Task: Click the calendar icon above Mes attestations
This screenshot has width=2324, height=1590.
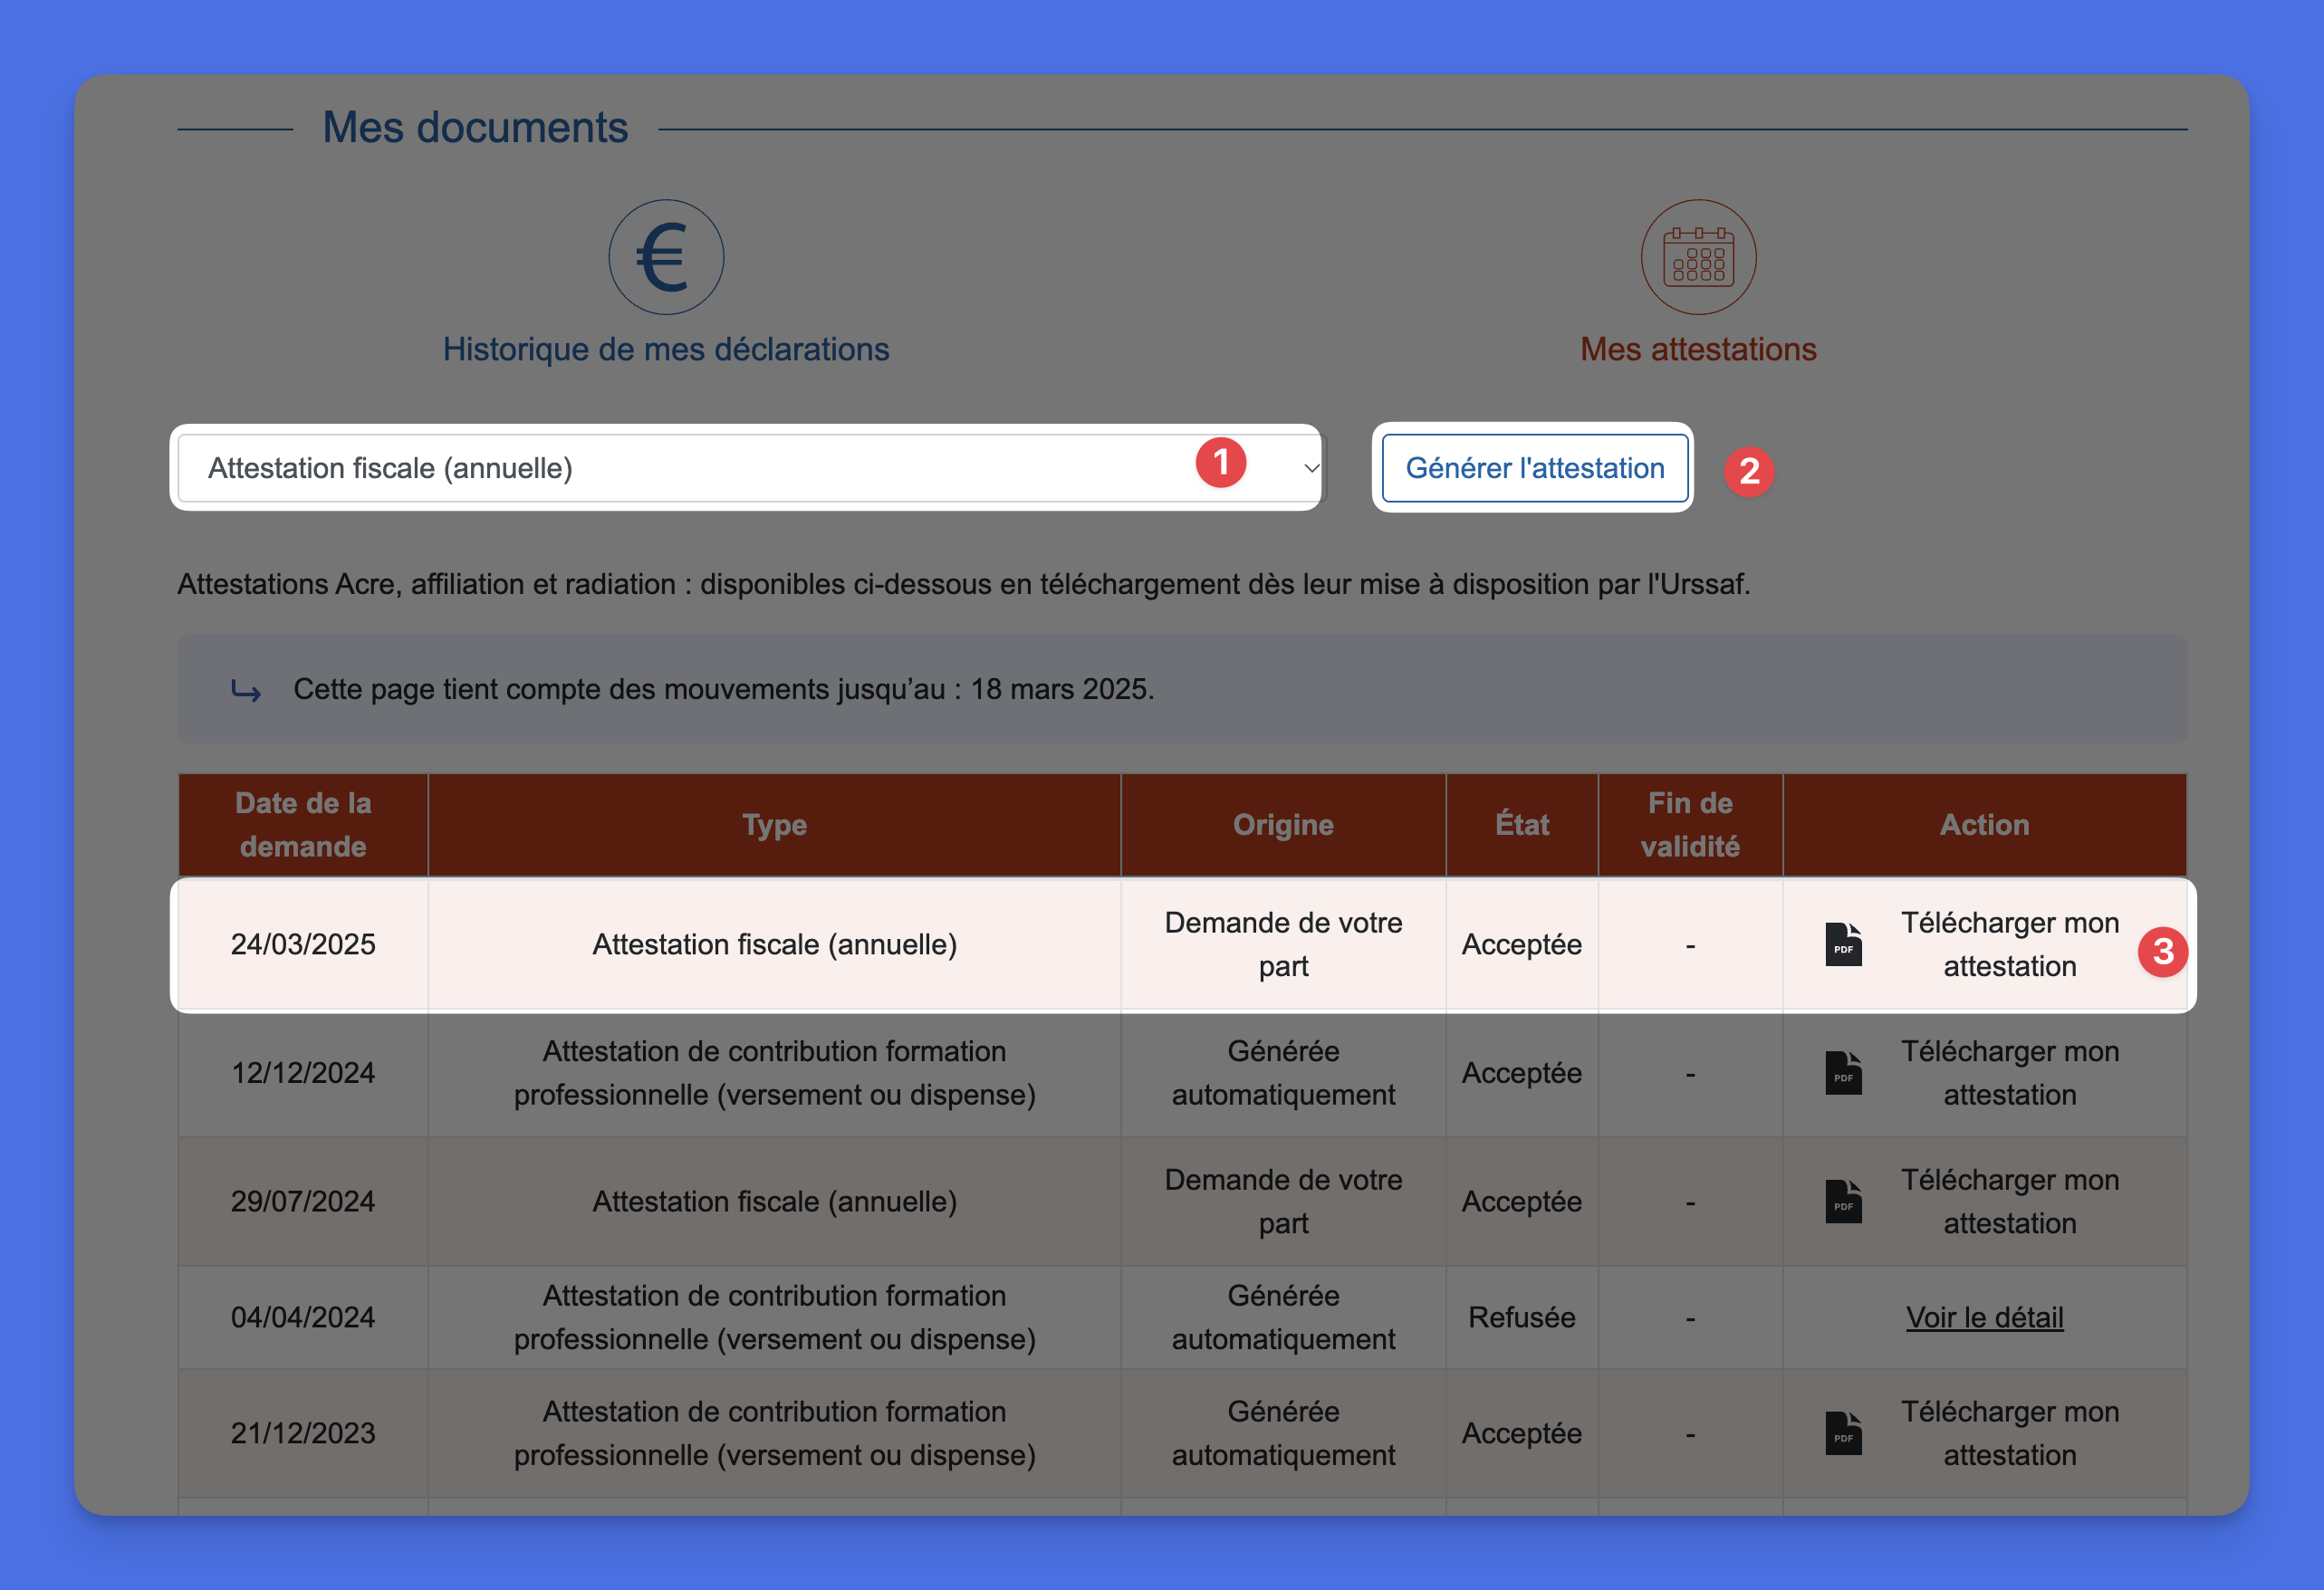Action: [1698, 257]
